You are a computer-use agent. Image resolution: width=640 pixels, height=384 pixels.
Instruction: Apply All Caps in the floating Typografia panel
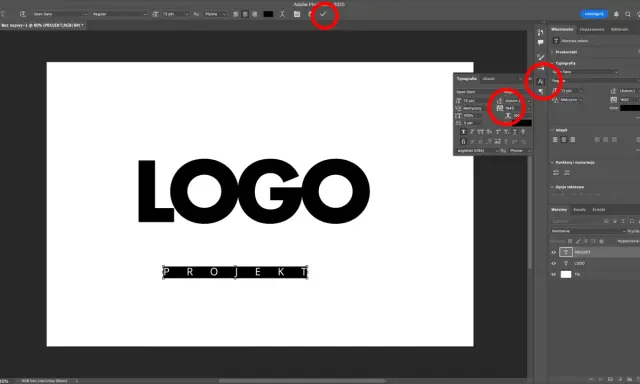pos(480,132)
